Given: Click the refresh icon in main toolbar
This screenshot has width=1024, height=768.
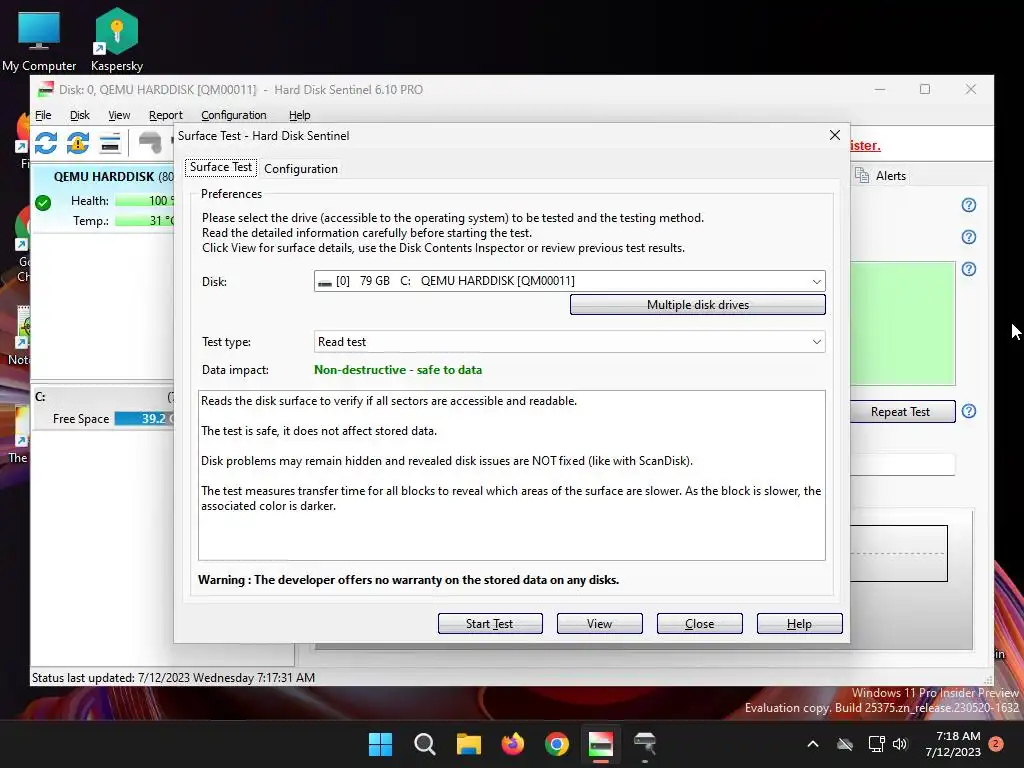Looking at the screenshot, I should pos(46,143).
